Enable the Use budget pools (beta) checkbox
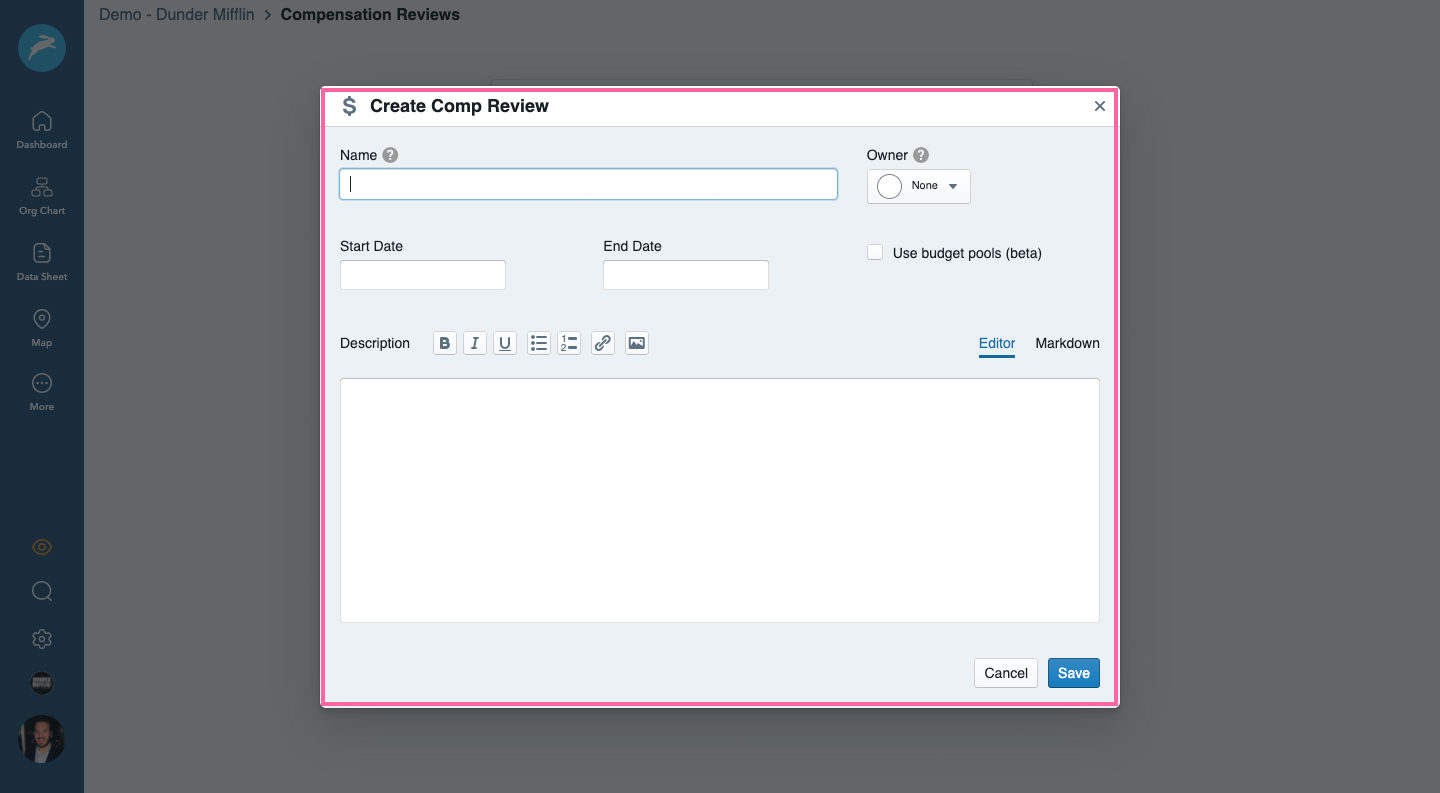The height and width of the screenshot is (793, 1440). (875, 253)
